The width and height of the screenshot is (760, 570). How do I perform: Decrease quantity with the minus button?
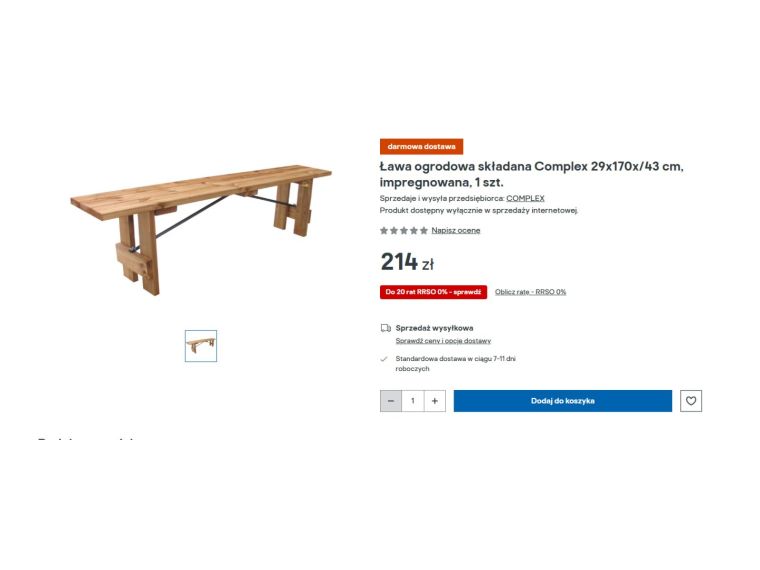click(x=391, y=401)
